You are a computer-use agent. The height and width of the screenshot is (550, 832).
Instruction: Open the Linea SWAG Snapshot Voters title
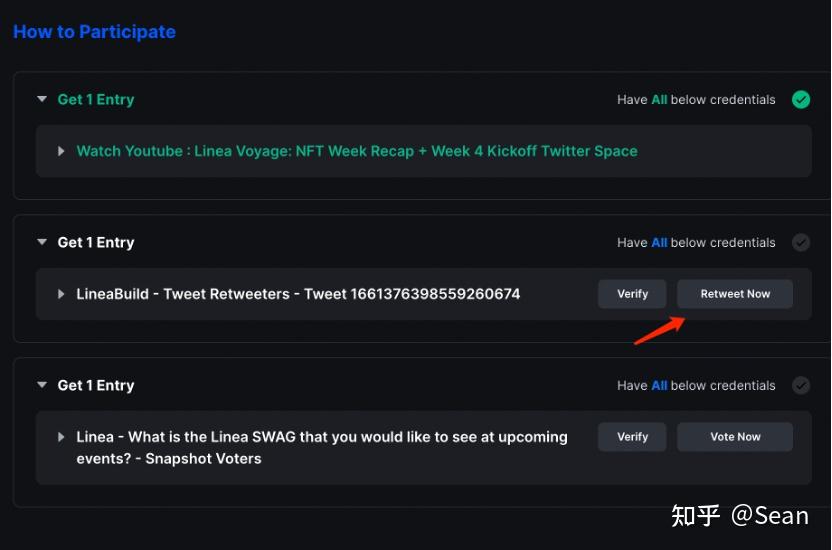(x=322, y=448)
